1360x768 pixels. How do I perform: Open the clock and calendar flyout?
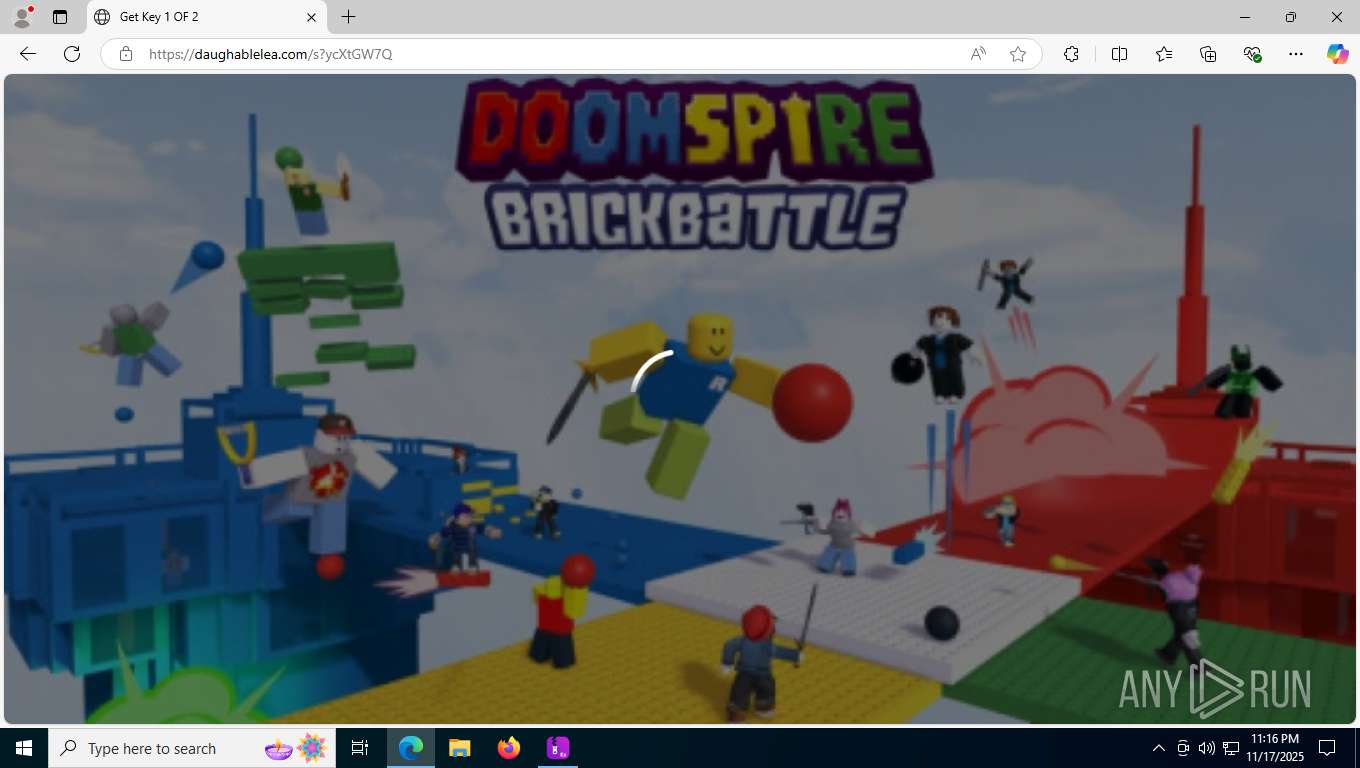(x=1275, y=748)
